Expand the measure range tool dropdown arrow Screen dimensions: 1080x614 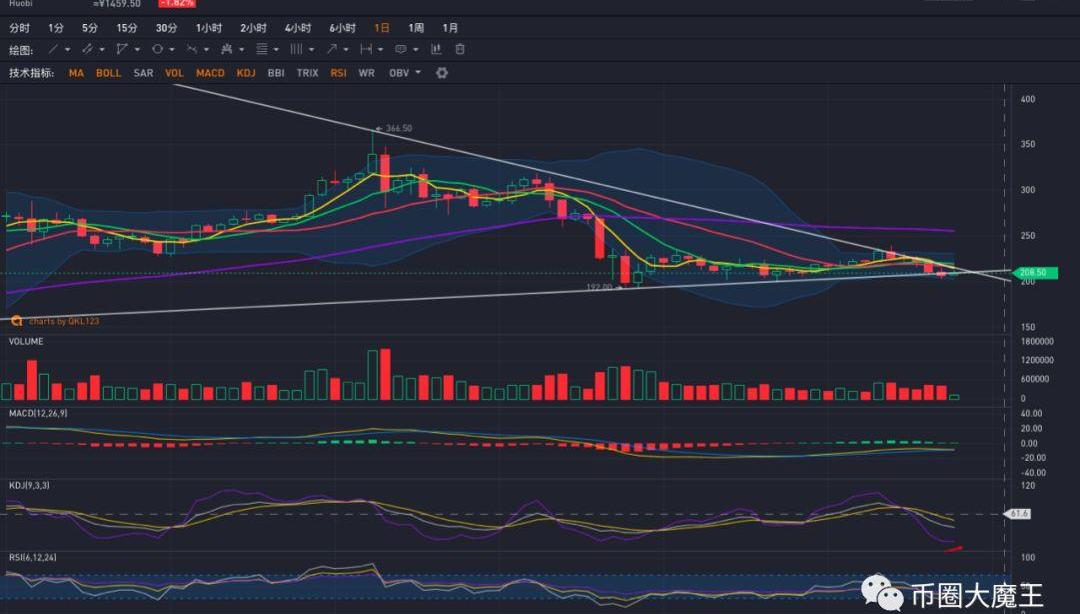point(381,49)
